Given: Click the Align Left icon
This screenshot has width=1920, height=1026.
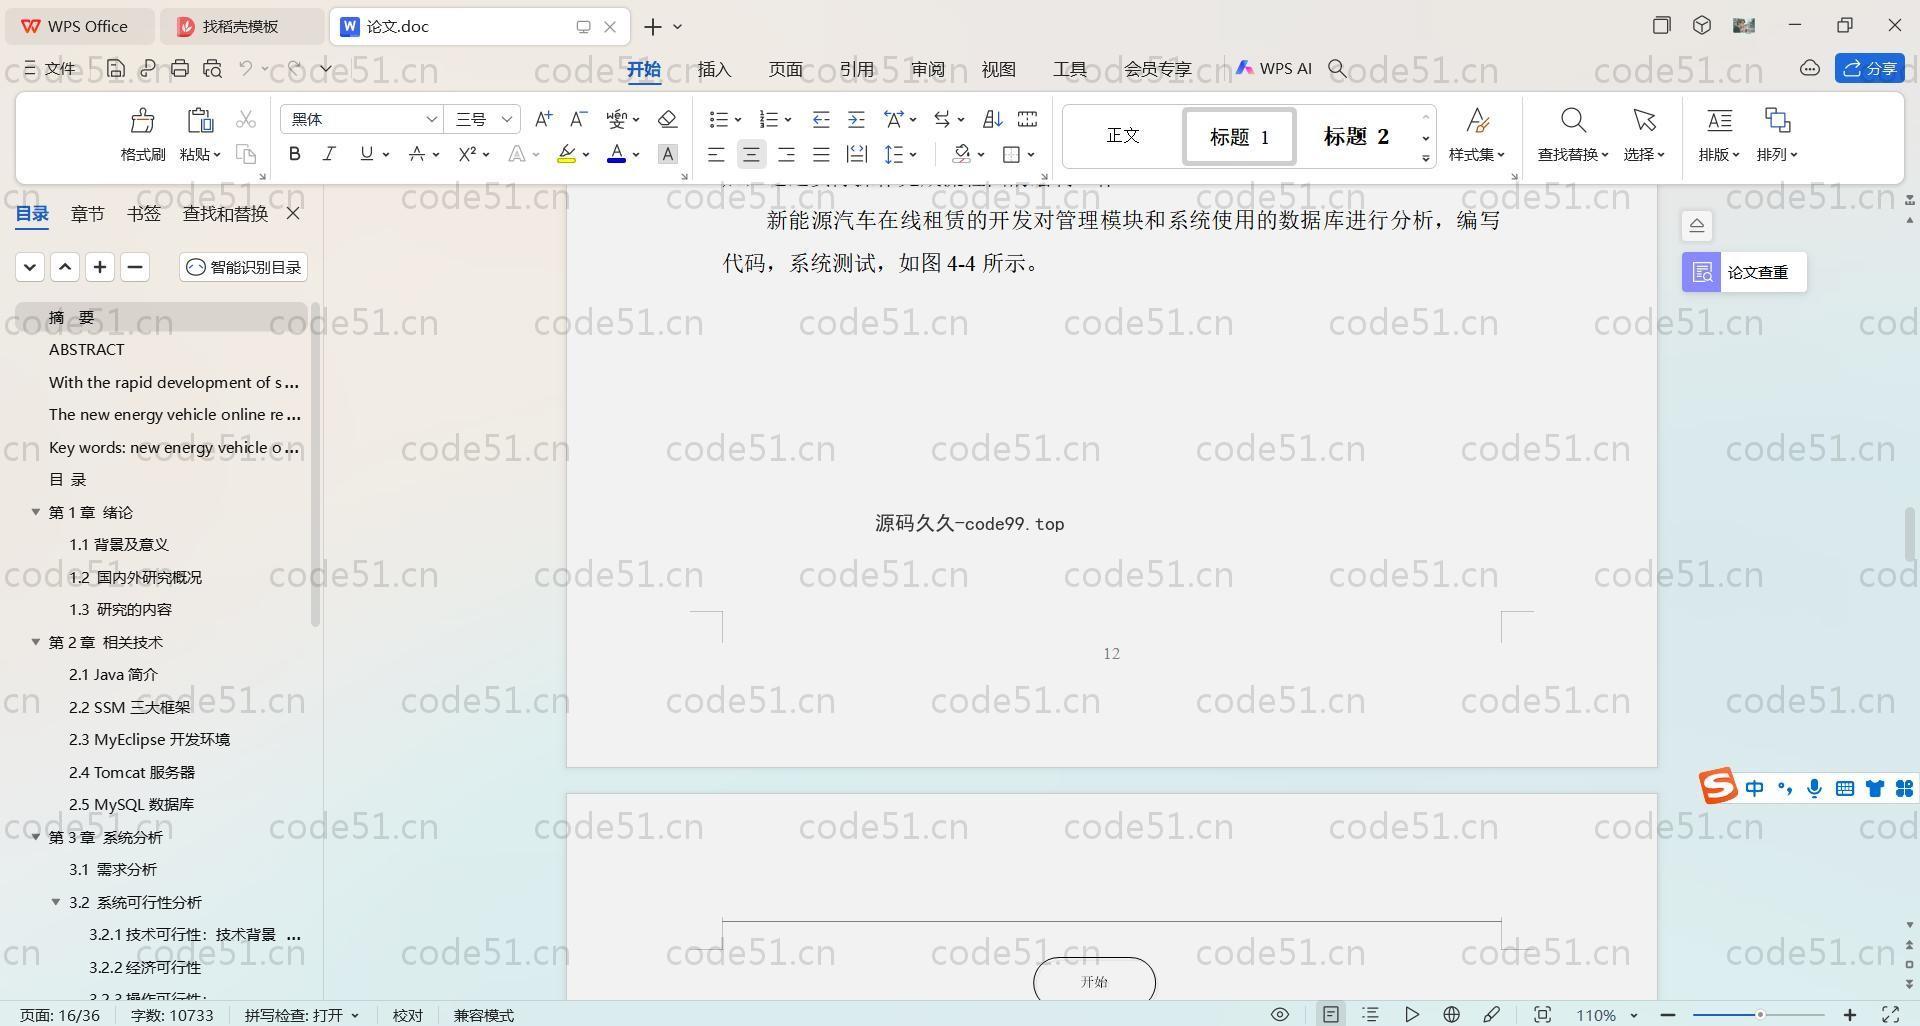Looking at the screenshot, I should click(x=716, y=154).
